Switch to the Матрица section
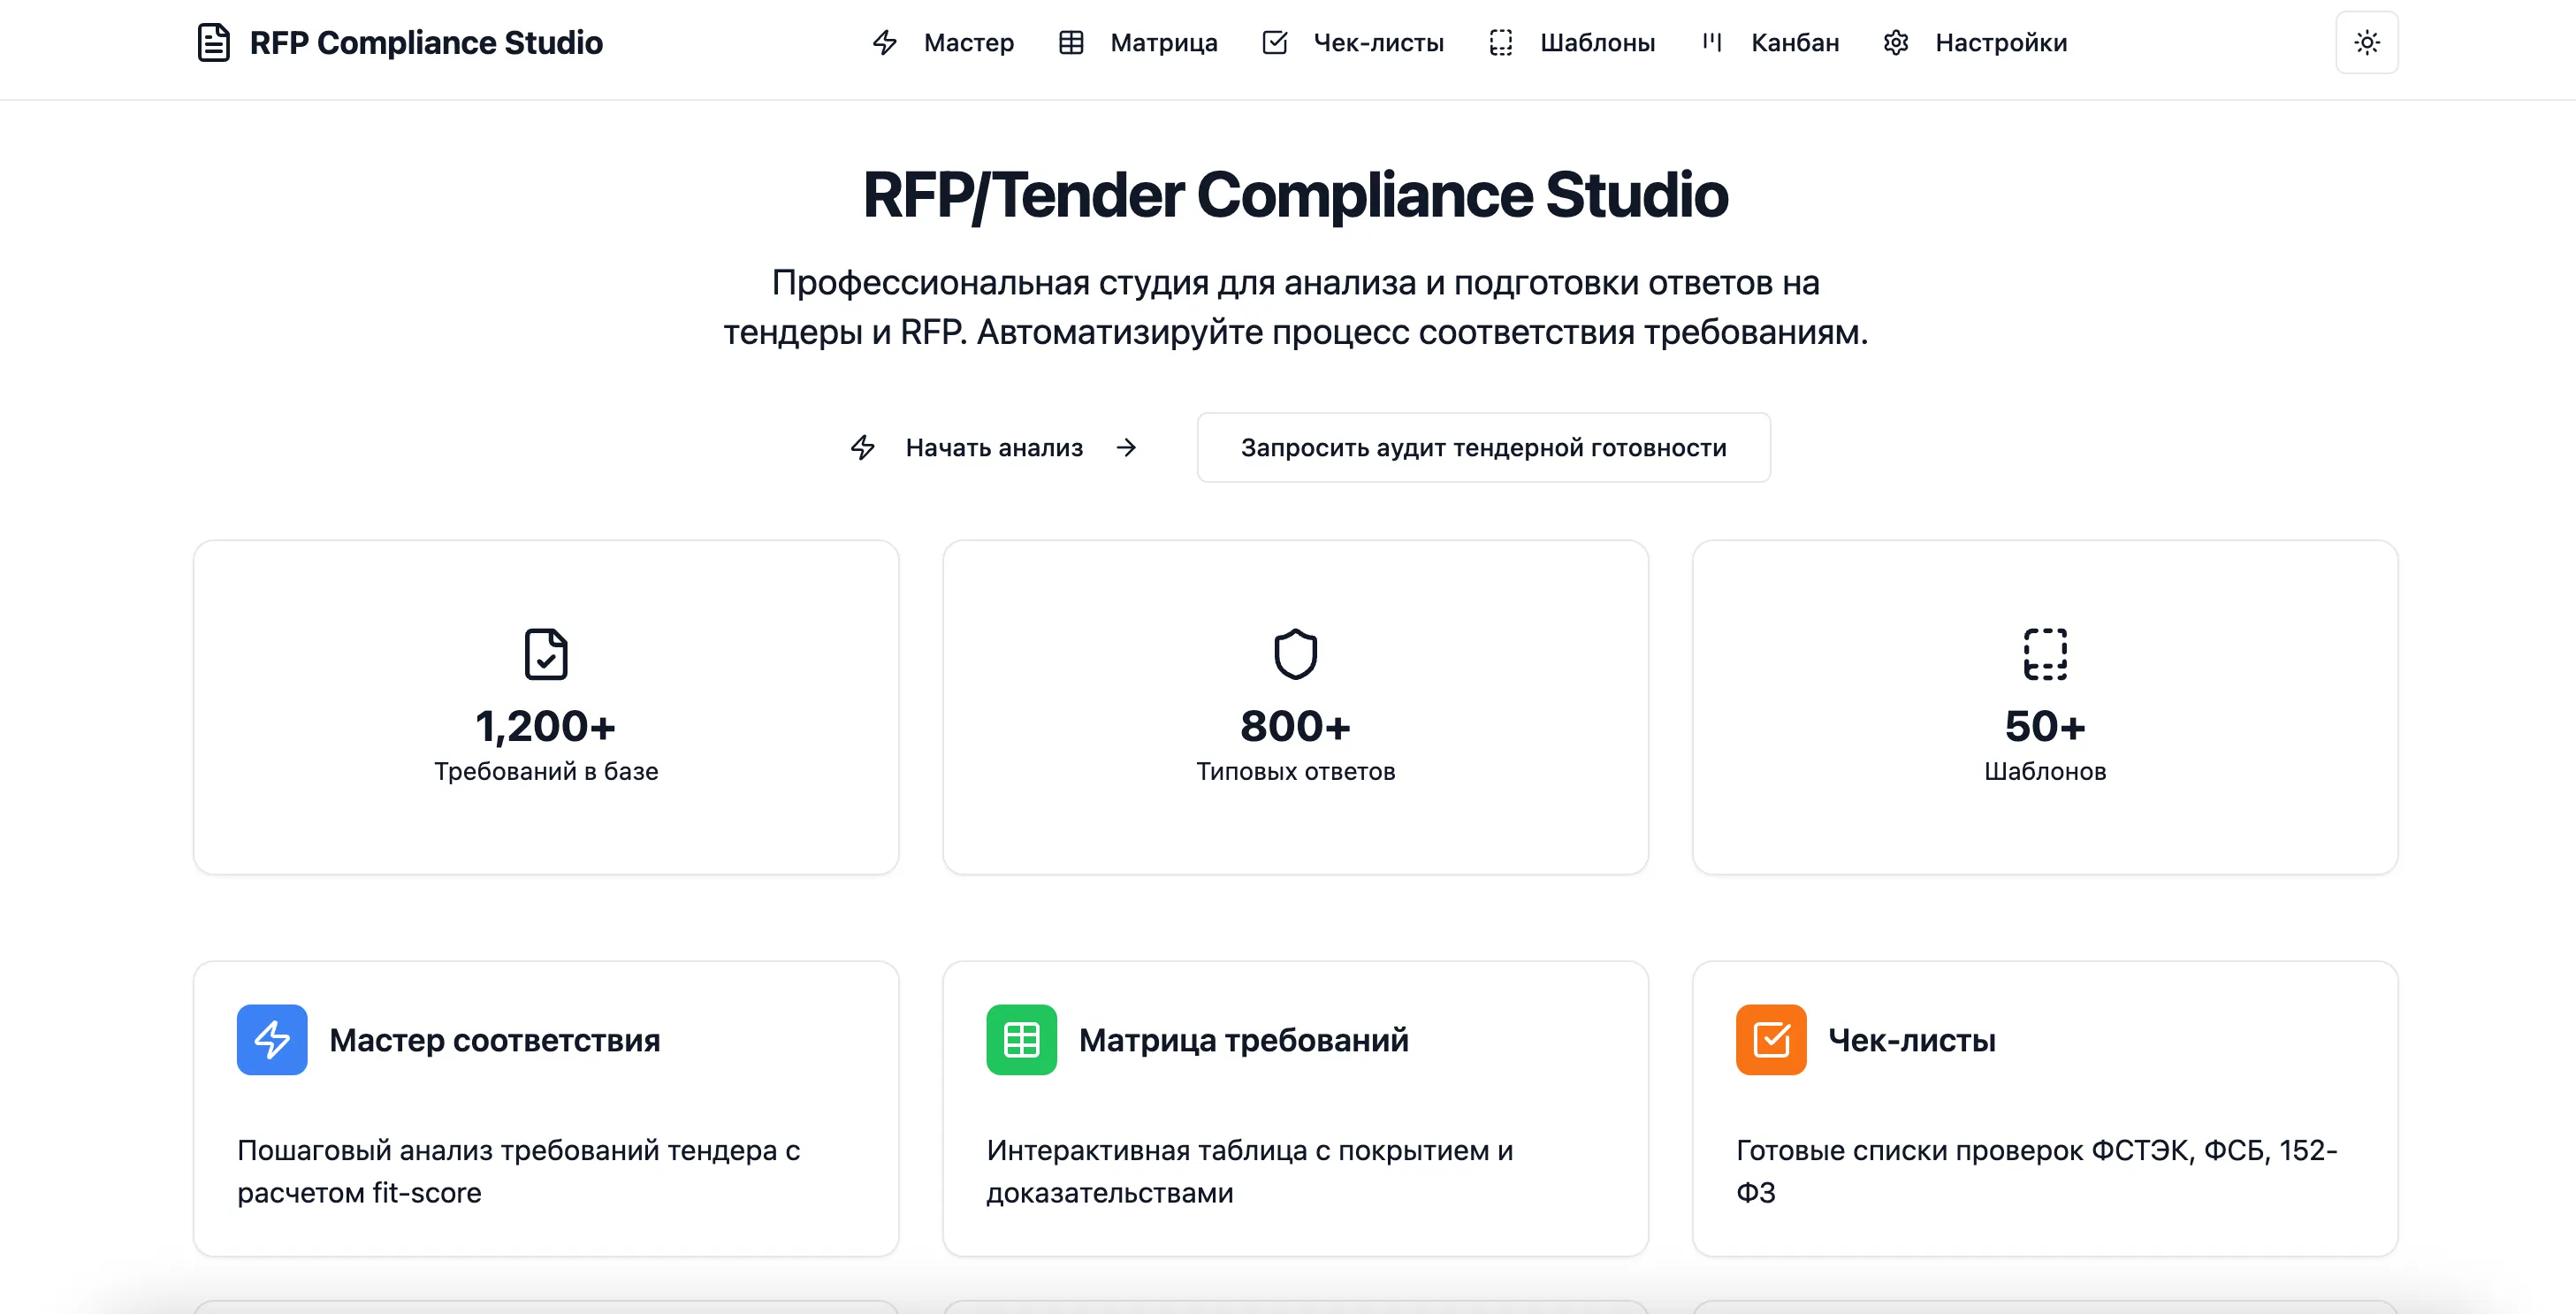 [1163, 43]
